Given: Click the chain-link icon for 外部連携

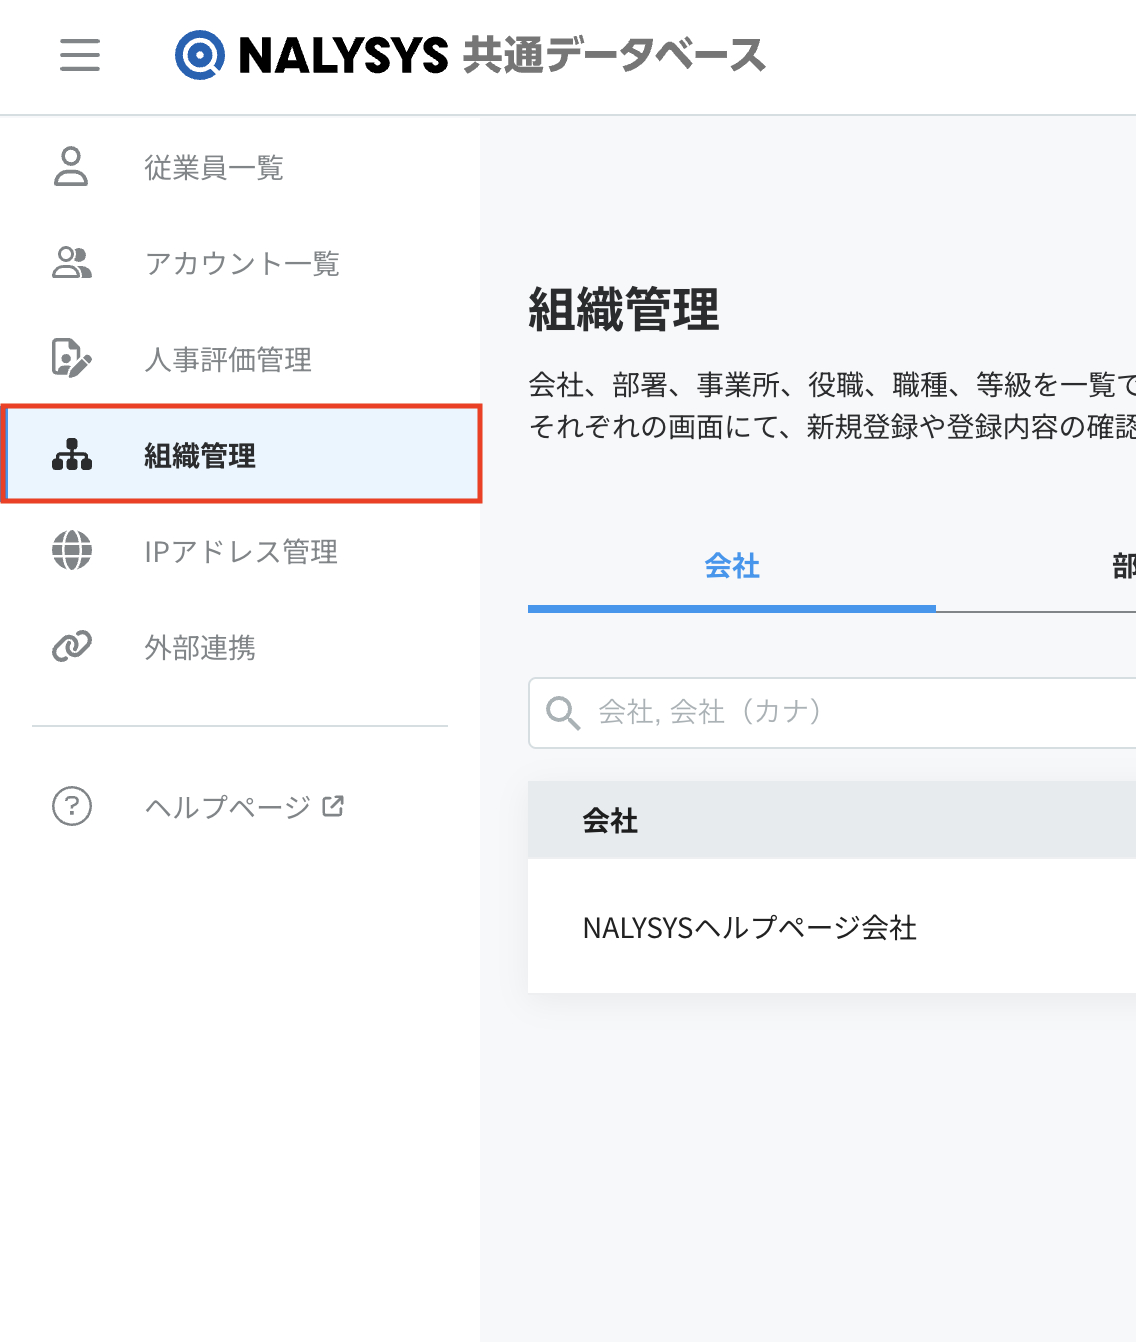Looking at the screenshot, I should tap(71, 647).
